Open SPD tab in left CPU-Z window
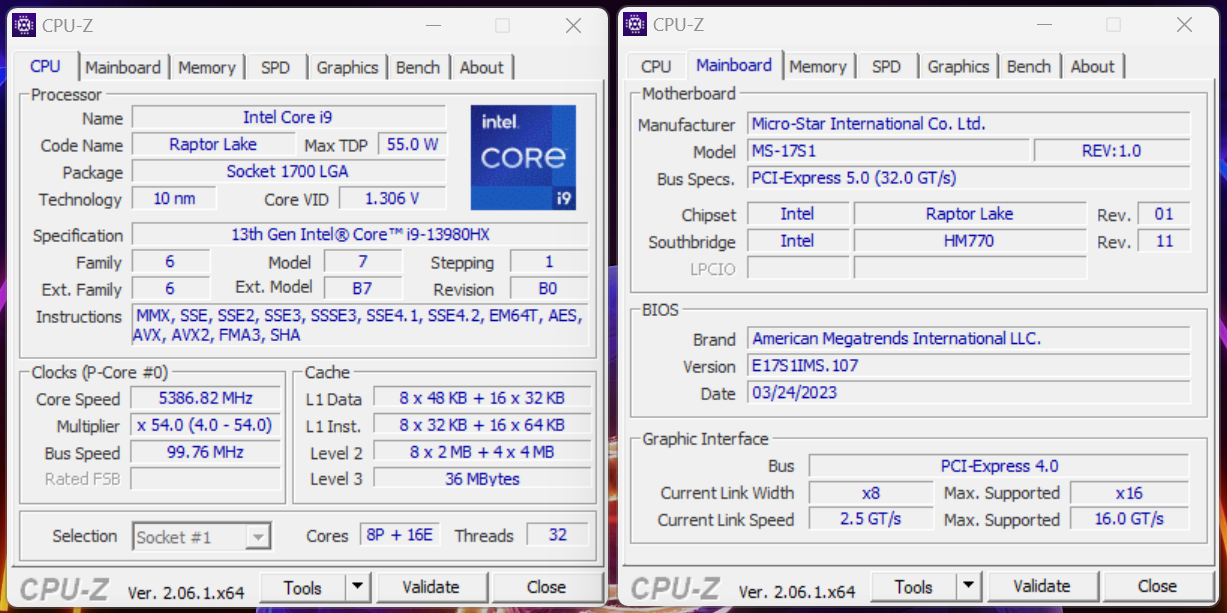Screen dimensions: 1227x613 tap(275, 67)
